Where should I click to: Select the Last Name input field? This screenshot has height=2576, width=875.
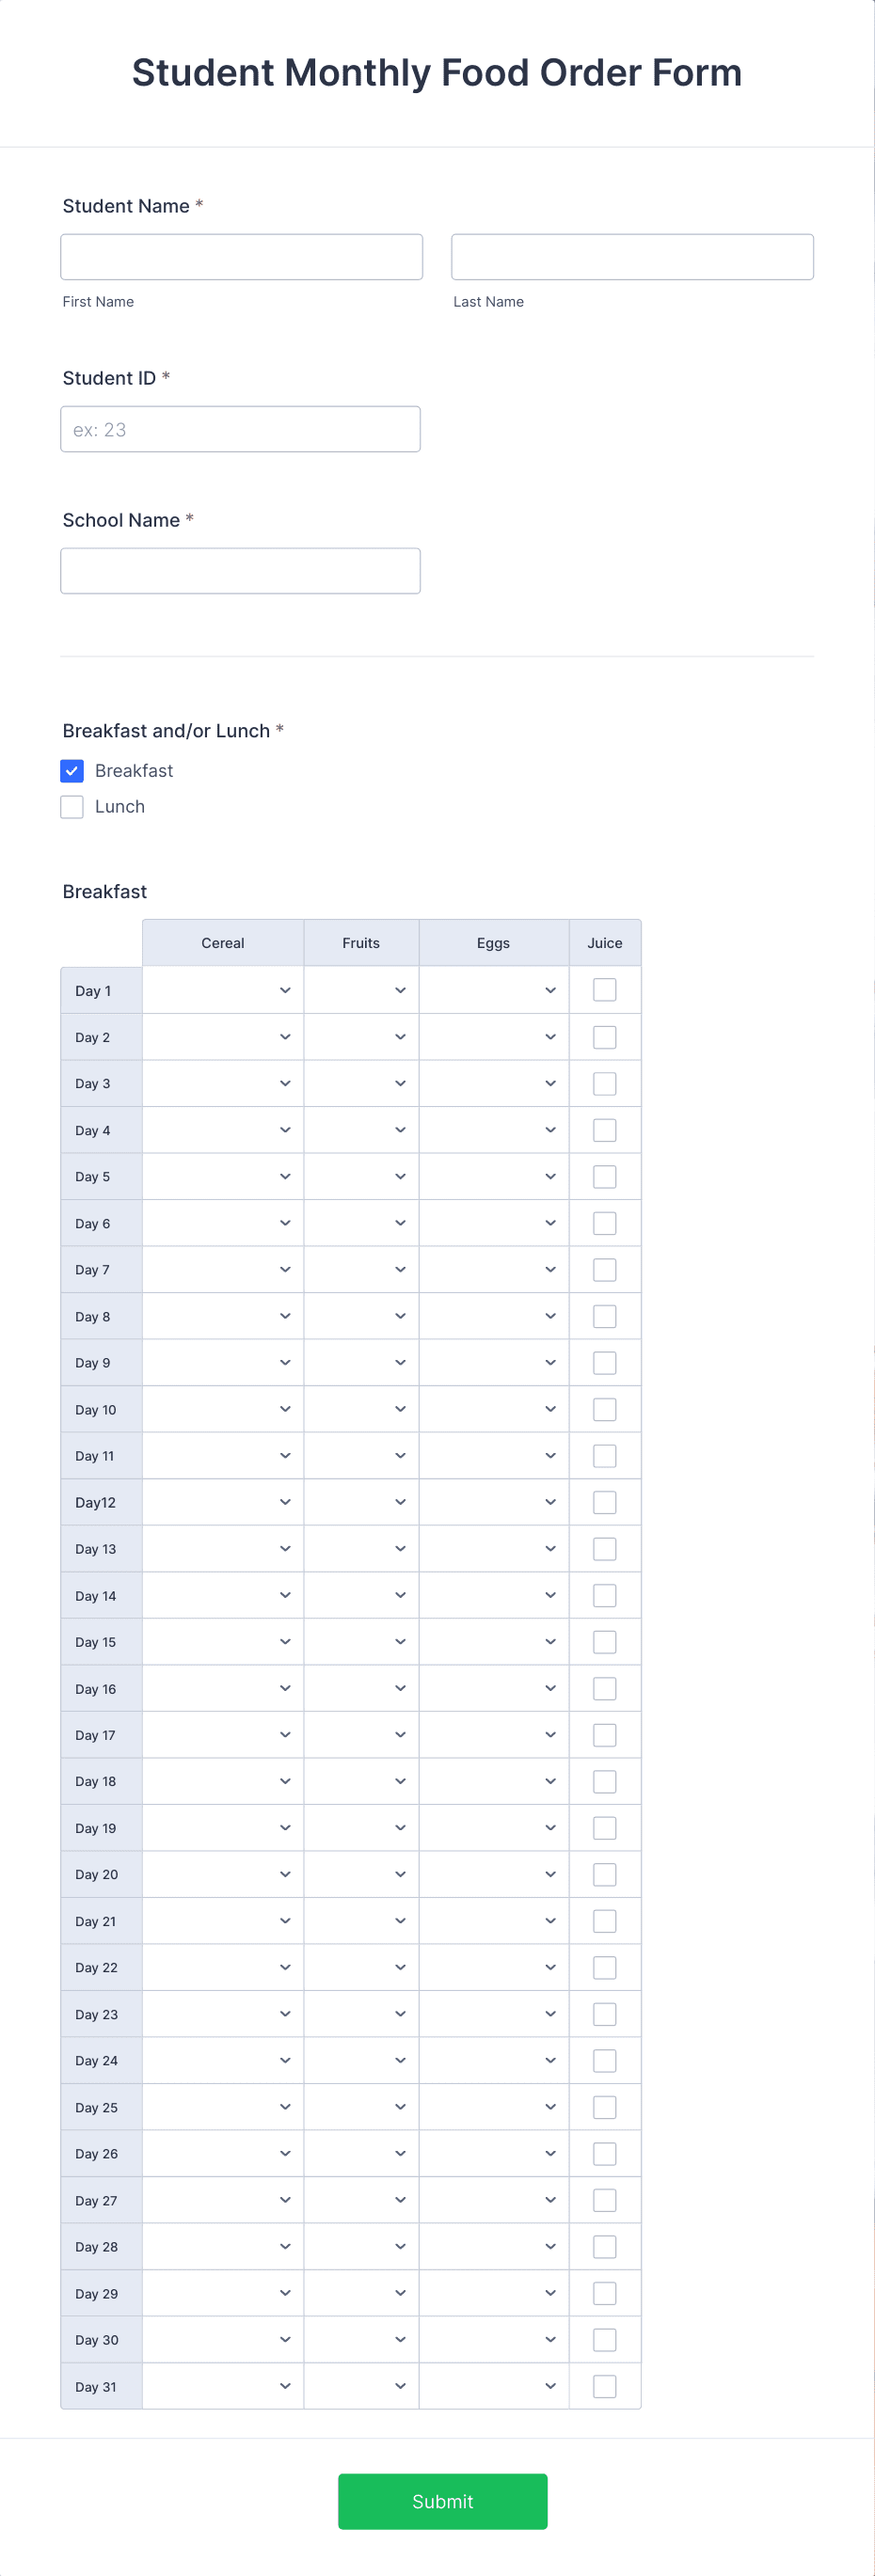click(631, 256)
